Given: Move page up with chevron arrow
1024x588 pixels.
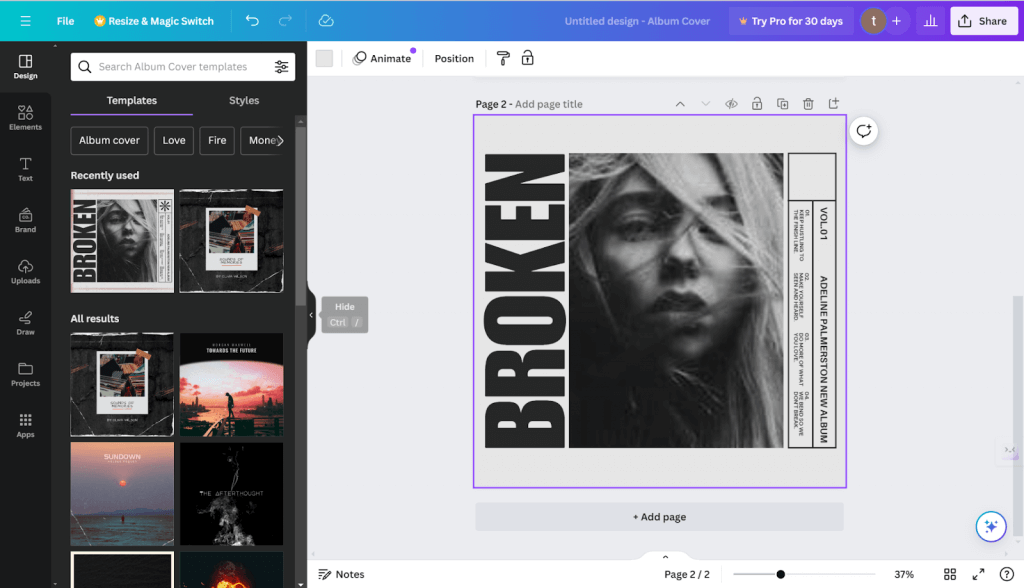Looking at the screenshot, I should (x=680, y=104).
